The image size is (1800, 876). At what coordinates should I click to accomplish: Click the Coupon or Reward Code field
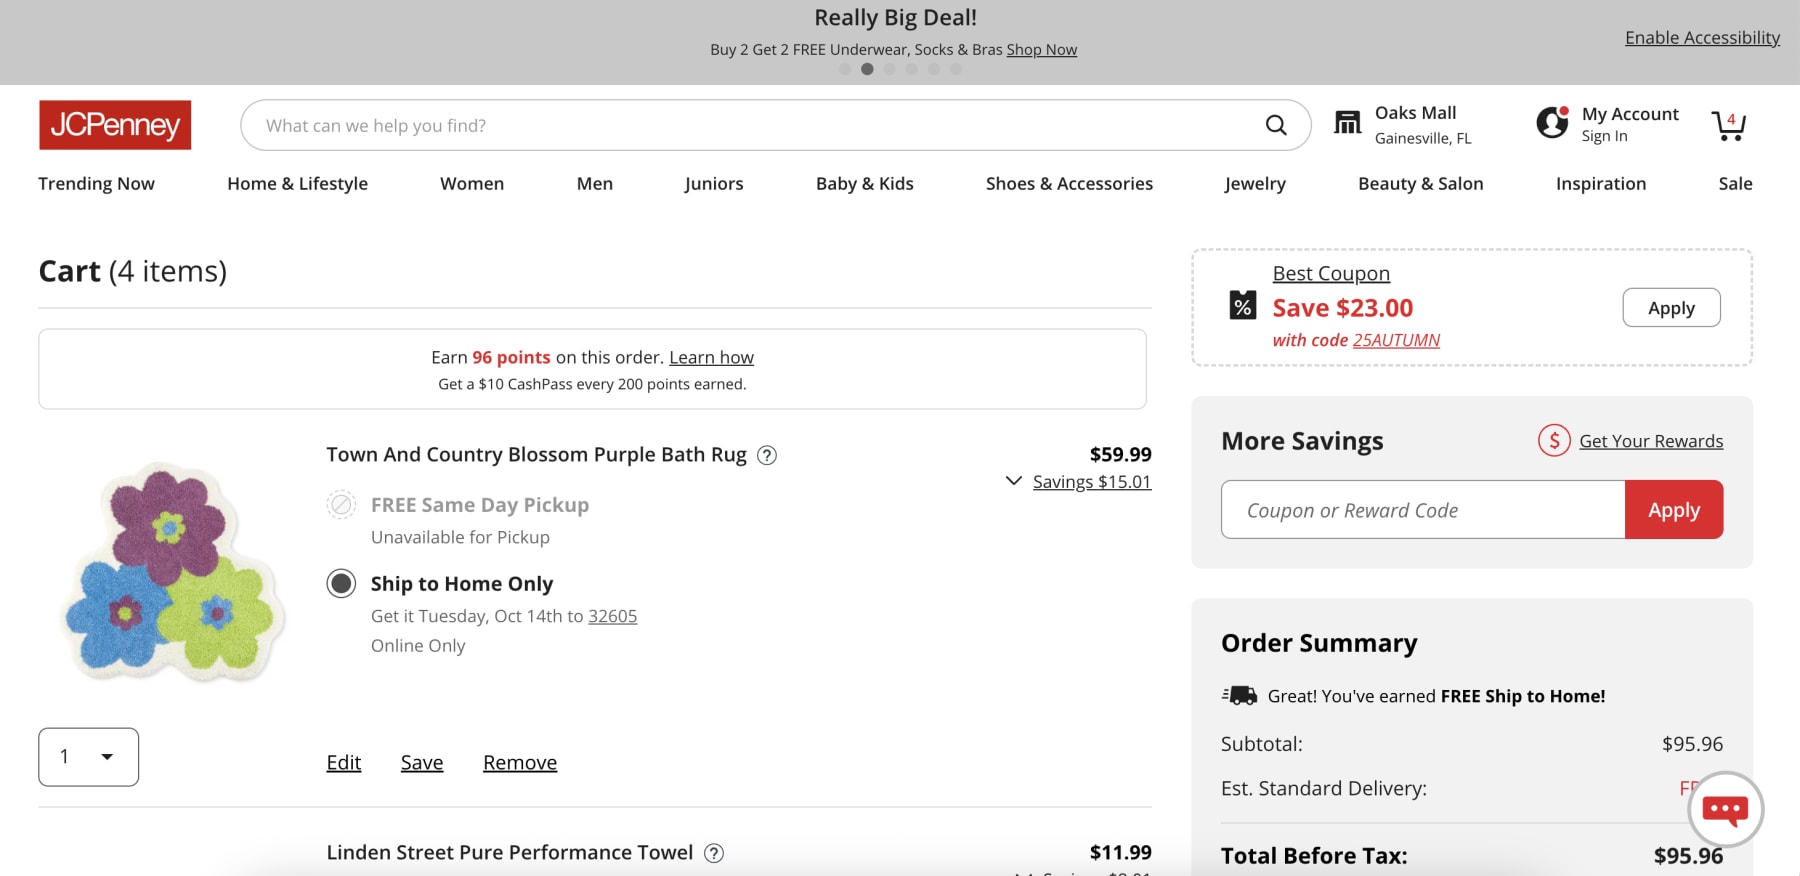coord(1423,510)
